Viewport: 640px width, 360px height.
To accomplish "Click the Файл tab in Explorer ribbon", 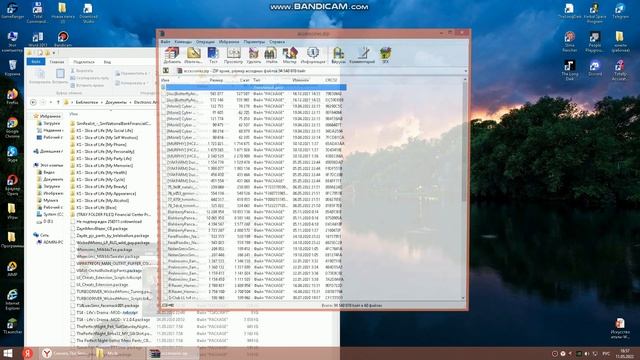I will coord(36,62).
